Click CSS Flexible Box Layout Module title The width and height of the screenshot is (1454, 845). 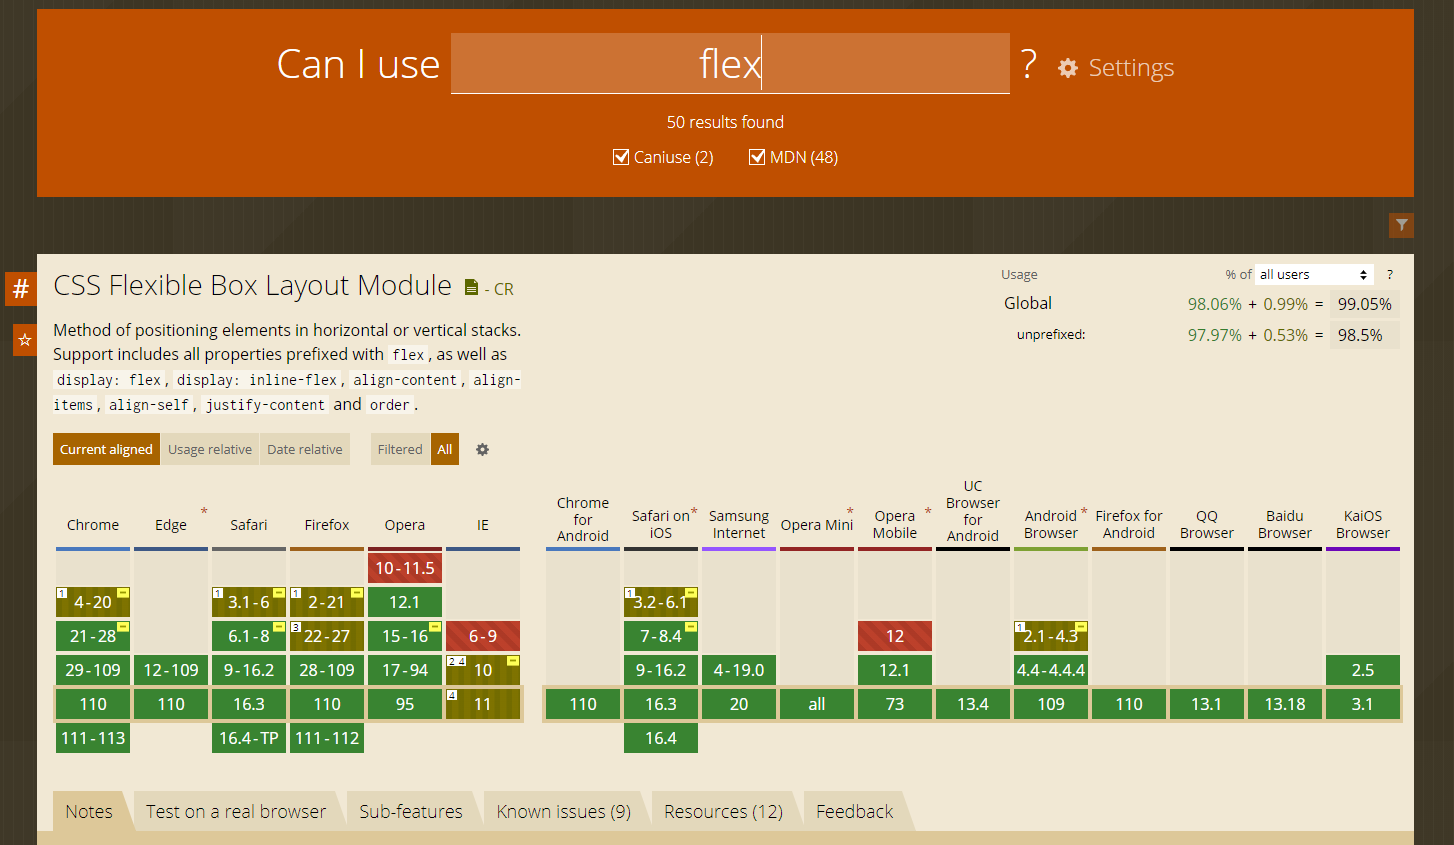pyautogui.click(x=253, y=286)
